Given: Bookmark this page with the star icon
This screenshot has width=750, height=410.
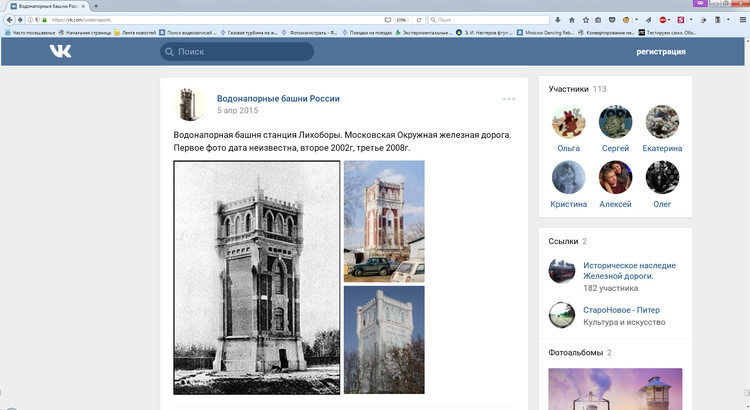Looking at the screenshot, I should point(585,20).
